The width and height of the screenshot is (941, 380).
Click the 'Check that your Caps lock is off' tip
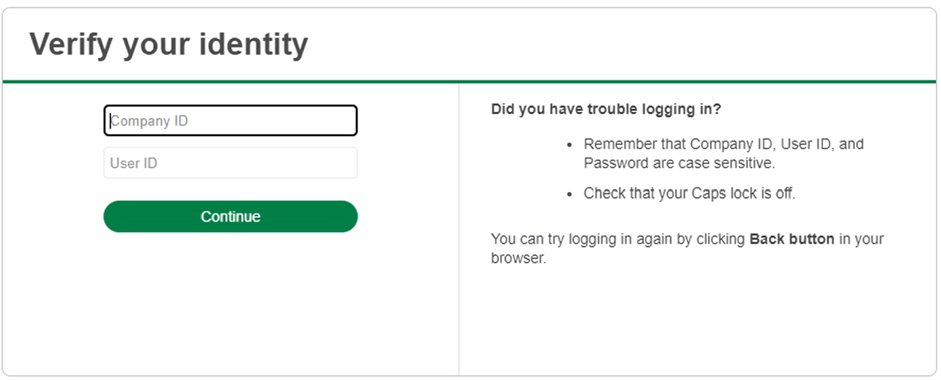[689, 194]
